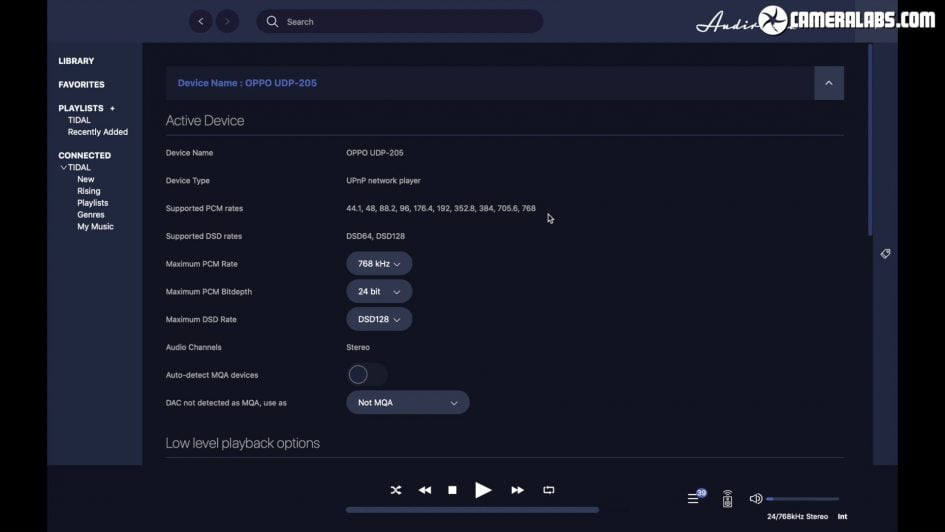The image size is (945, 532).
Task: Click the Int indicator in the status bar
Action: 843,516
